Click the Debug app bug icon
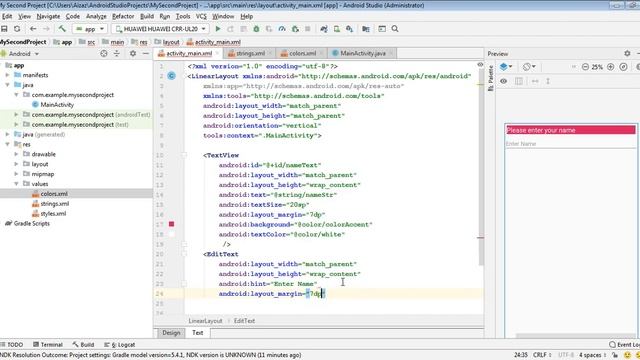The height and width of the screenshot is (360, 640). pyautogui.click(x=256, y=29)
